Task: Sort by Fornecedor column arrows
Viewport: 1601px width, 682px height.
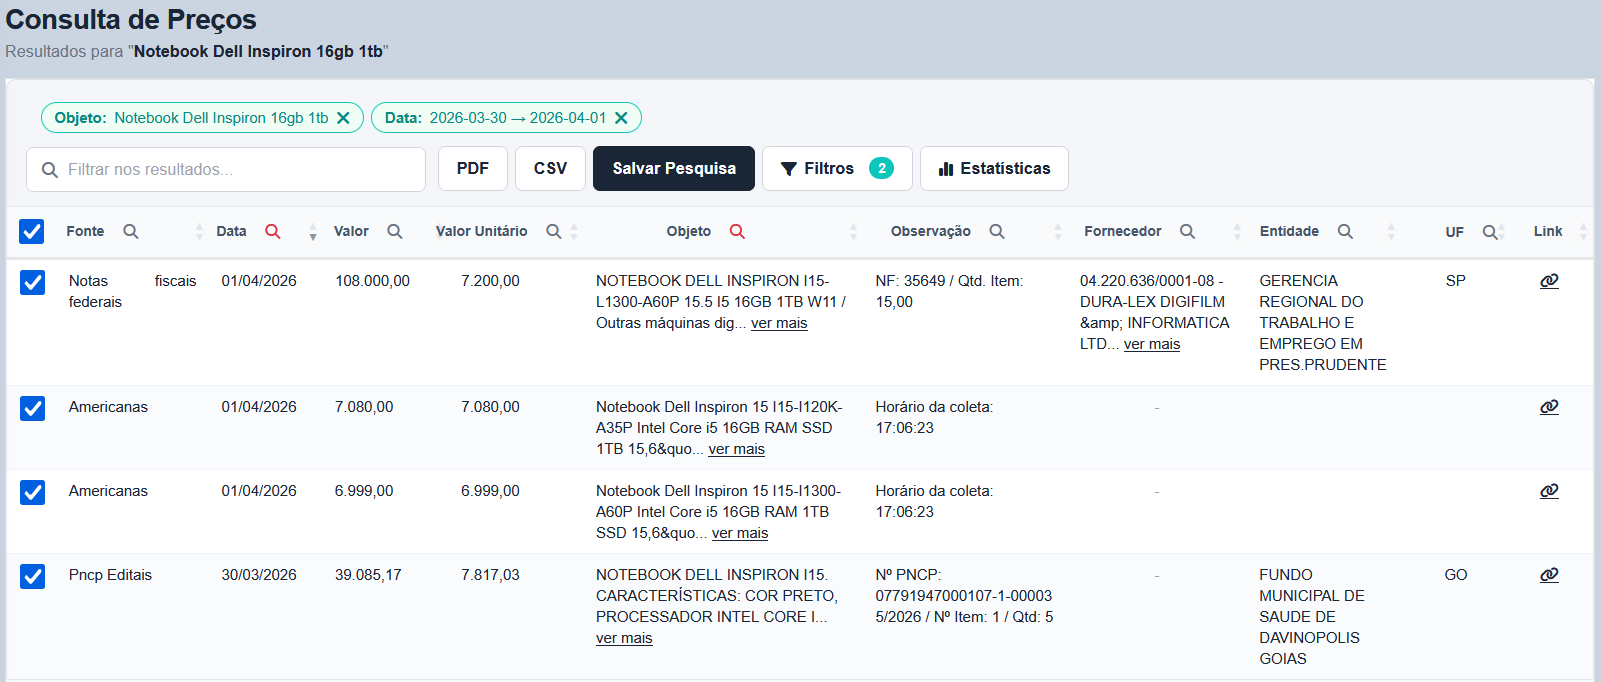Action: [1237, 232]
